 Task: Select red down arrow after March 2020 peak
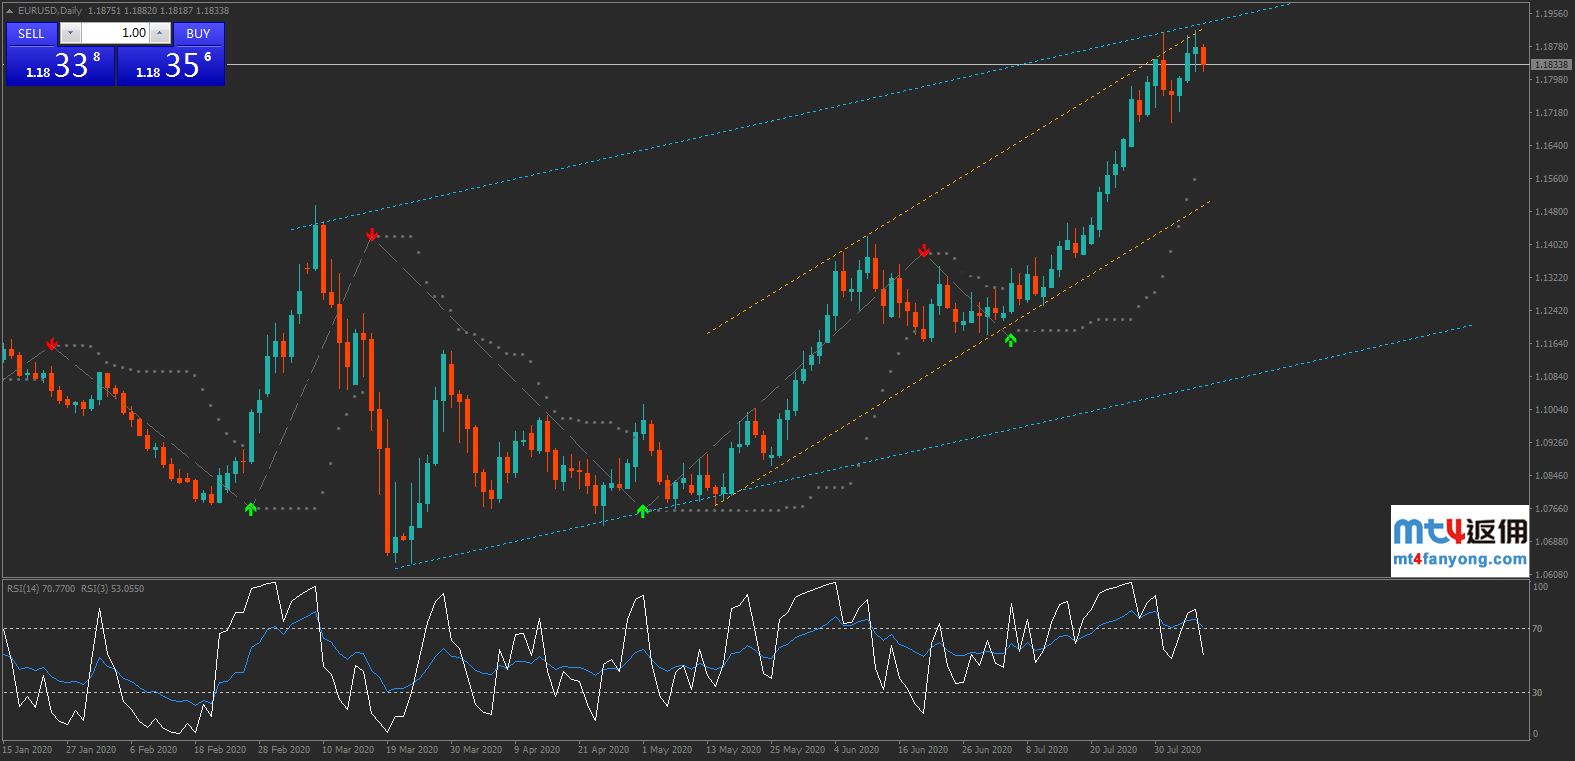coord(372,235)
